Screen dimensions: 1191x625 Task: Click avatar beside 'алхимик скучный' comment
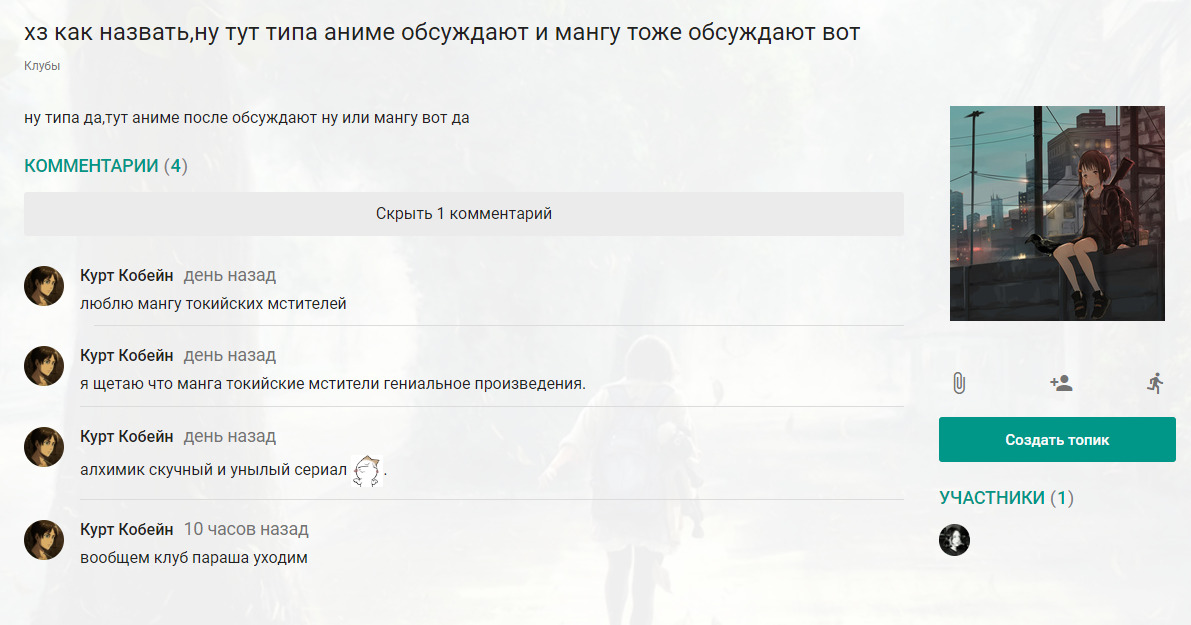(x=44, y=447)
